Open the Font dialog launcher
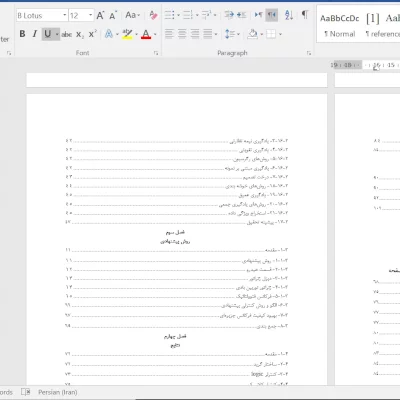The height and width of the screenshot is (400, 400). [156, 53]
